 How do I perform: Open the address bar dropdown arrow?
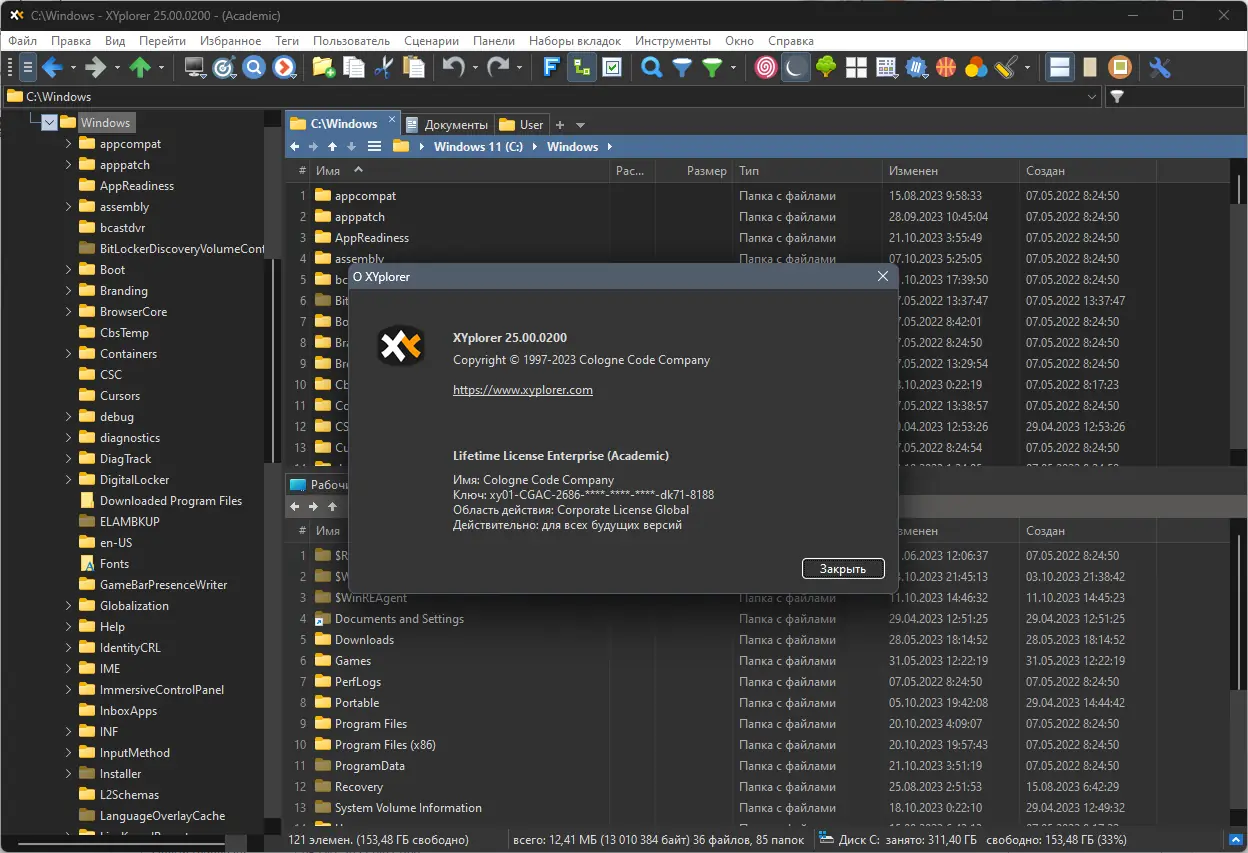tap(1093, 96)
